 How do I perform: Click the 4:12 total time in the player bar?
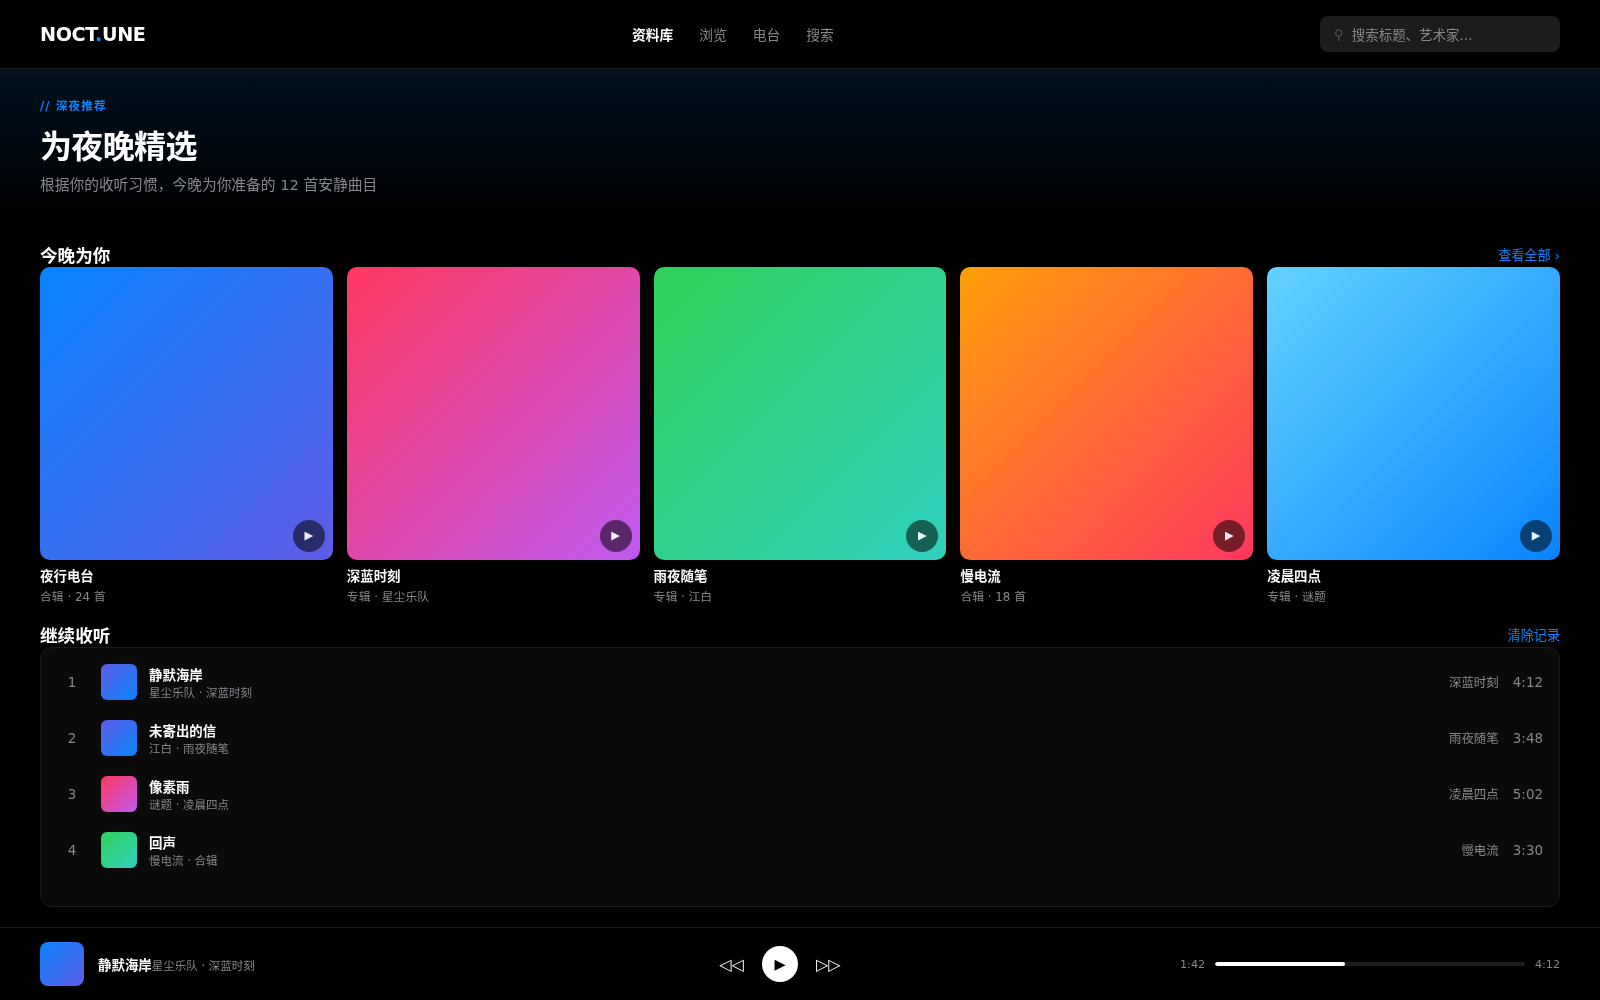(x=1547, y=964)
